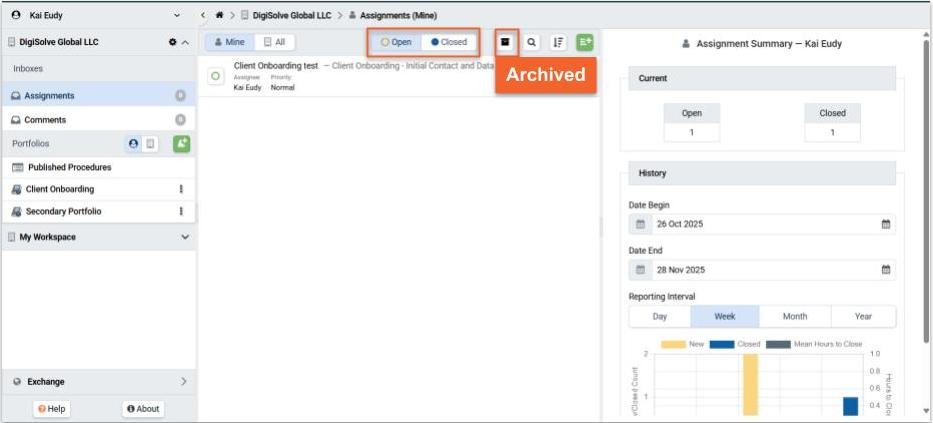Set reporting interval to Week
Image resolution: width=933 pixels, height=423 pixels.
click(x=725, y=317)
